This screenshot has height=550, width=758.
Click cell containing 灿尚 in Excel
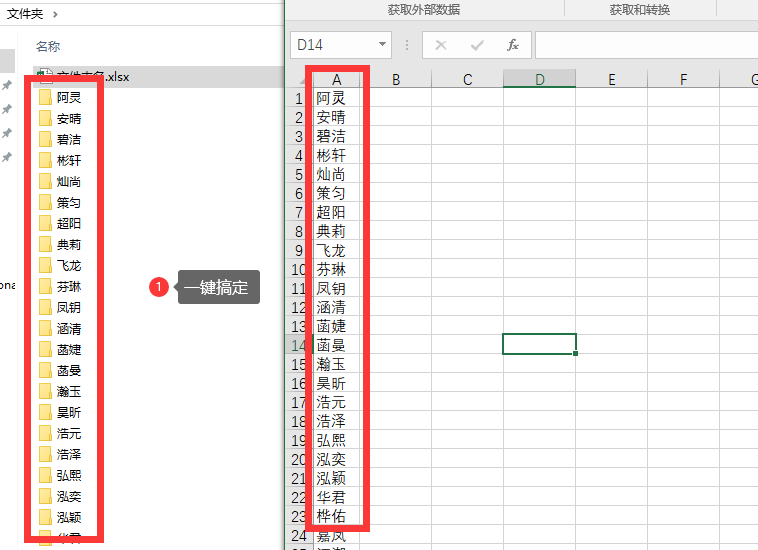point(337,174)
